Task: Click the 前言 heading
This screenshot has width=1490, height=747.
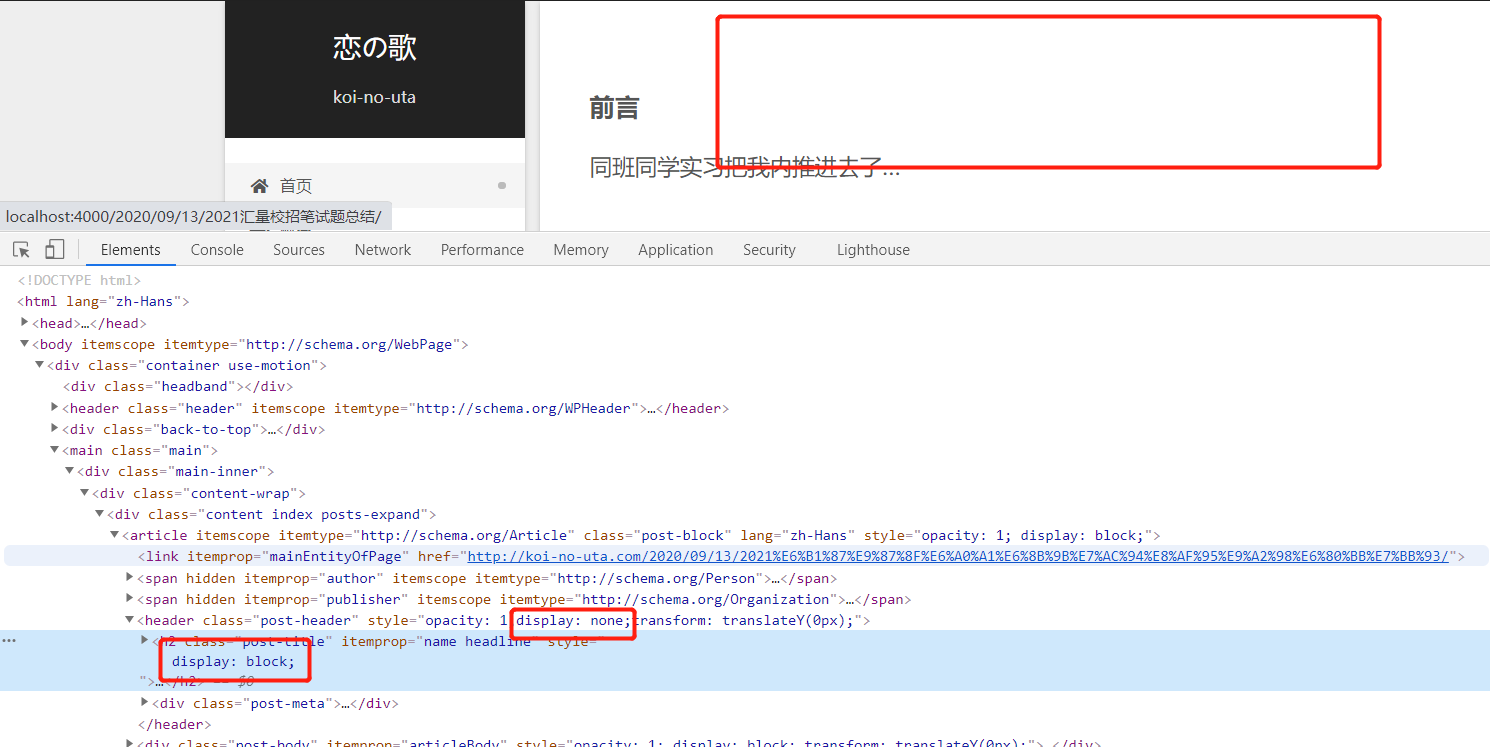Action: click(614, 108)
